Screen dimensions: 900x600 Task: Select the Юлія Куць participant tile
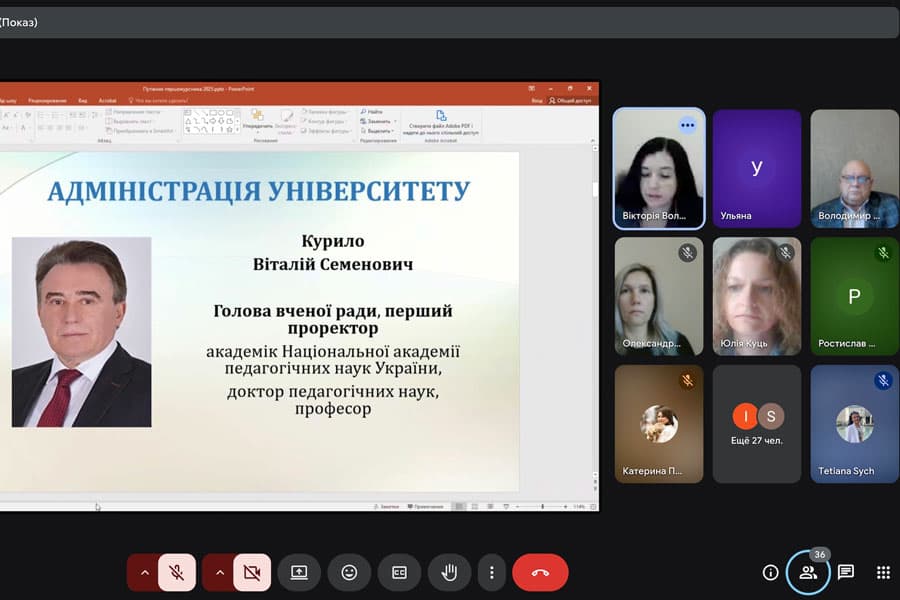pyautogui.click(x=757, y=297)
